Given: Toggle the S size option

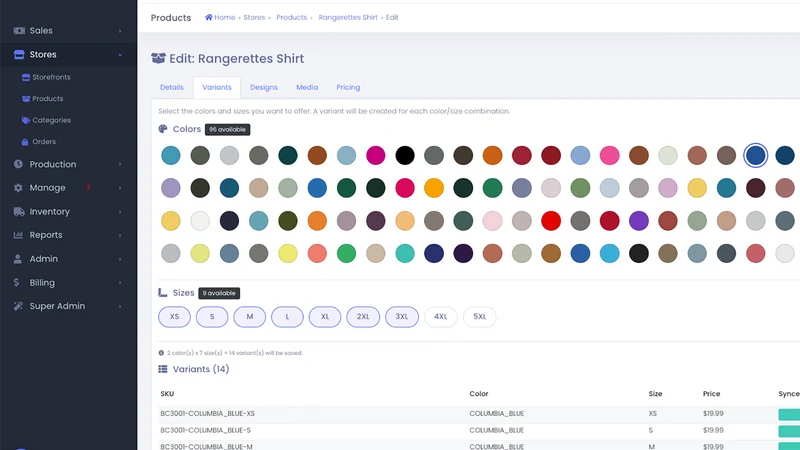Looking at the screenshot, I should click(212, 317).
